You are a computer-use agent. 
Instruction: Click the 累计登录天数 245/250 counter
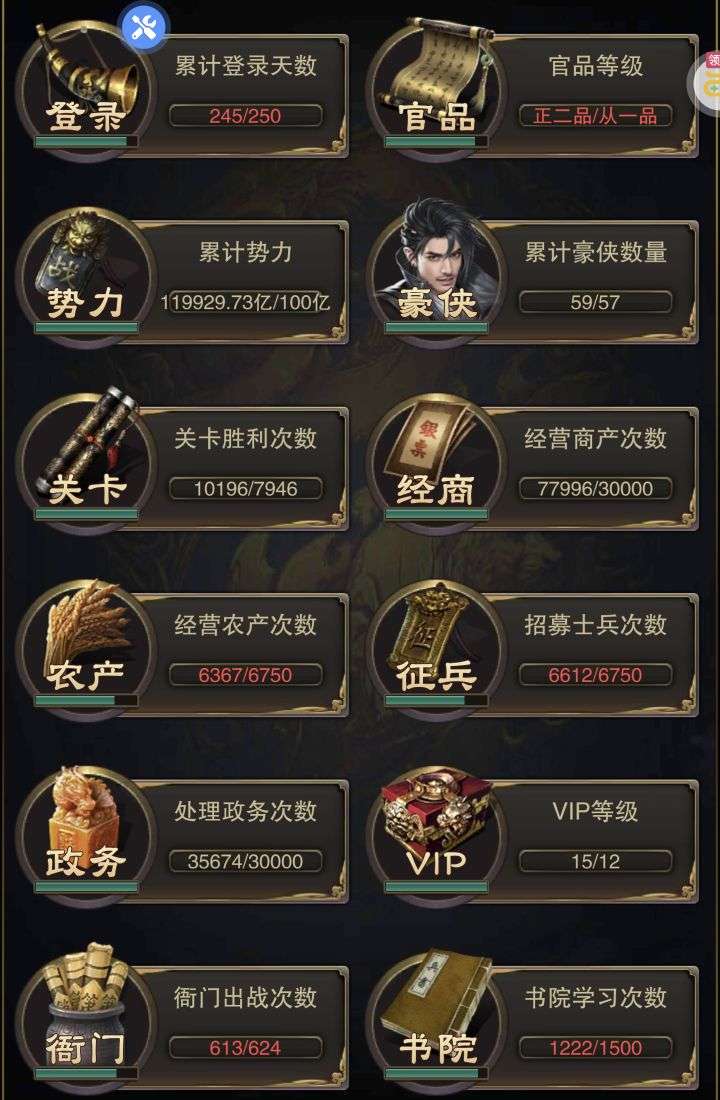pos(246,116)
